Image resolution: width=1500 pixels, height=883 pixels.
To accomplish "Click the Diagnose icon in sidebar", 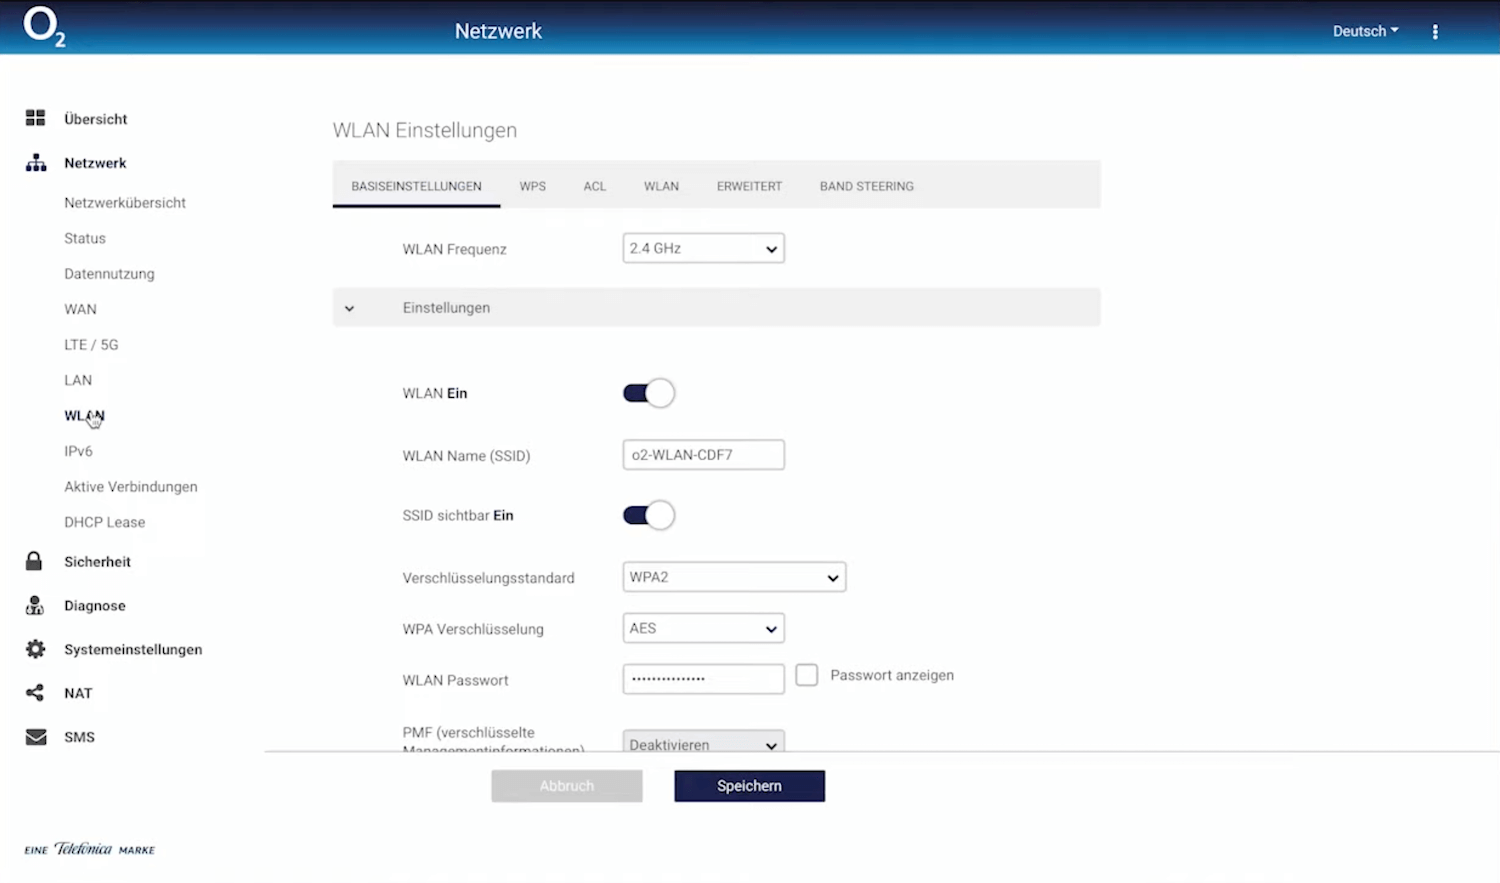I will click(35, 605).
